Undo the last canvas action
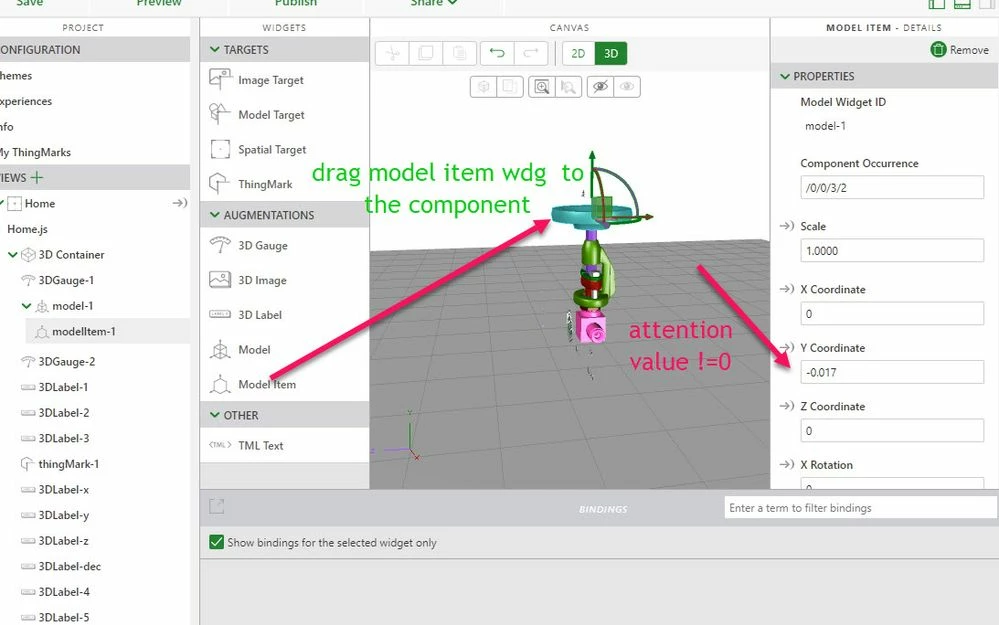This screenshot has width=999, height=625. [497, 54]
